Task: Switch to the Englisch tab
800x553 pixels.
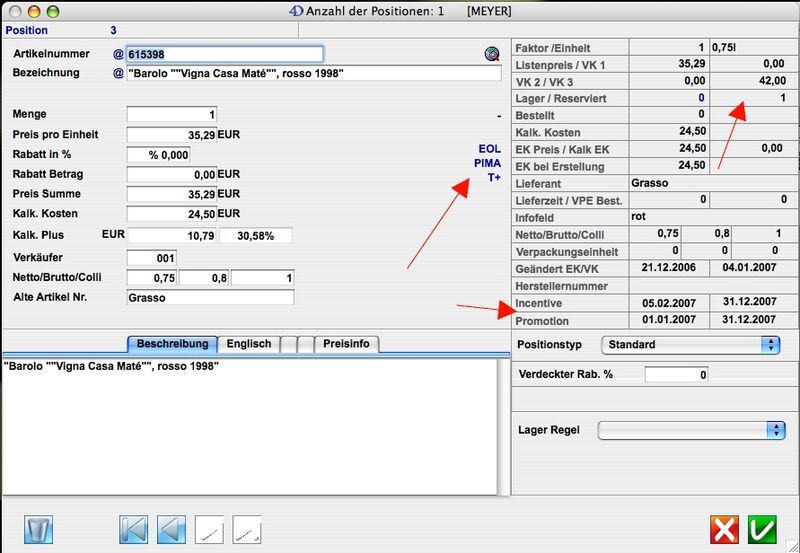Action: tap(249, 344)
